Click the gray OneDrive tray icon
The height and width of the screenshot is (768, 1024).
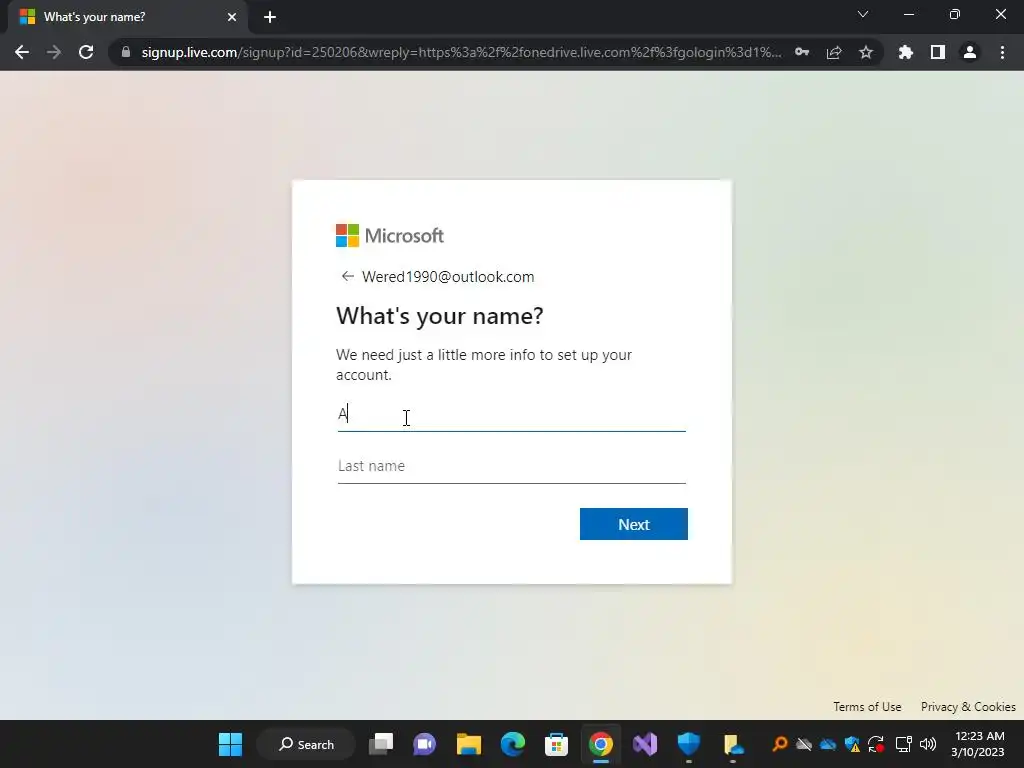point(804,744)
